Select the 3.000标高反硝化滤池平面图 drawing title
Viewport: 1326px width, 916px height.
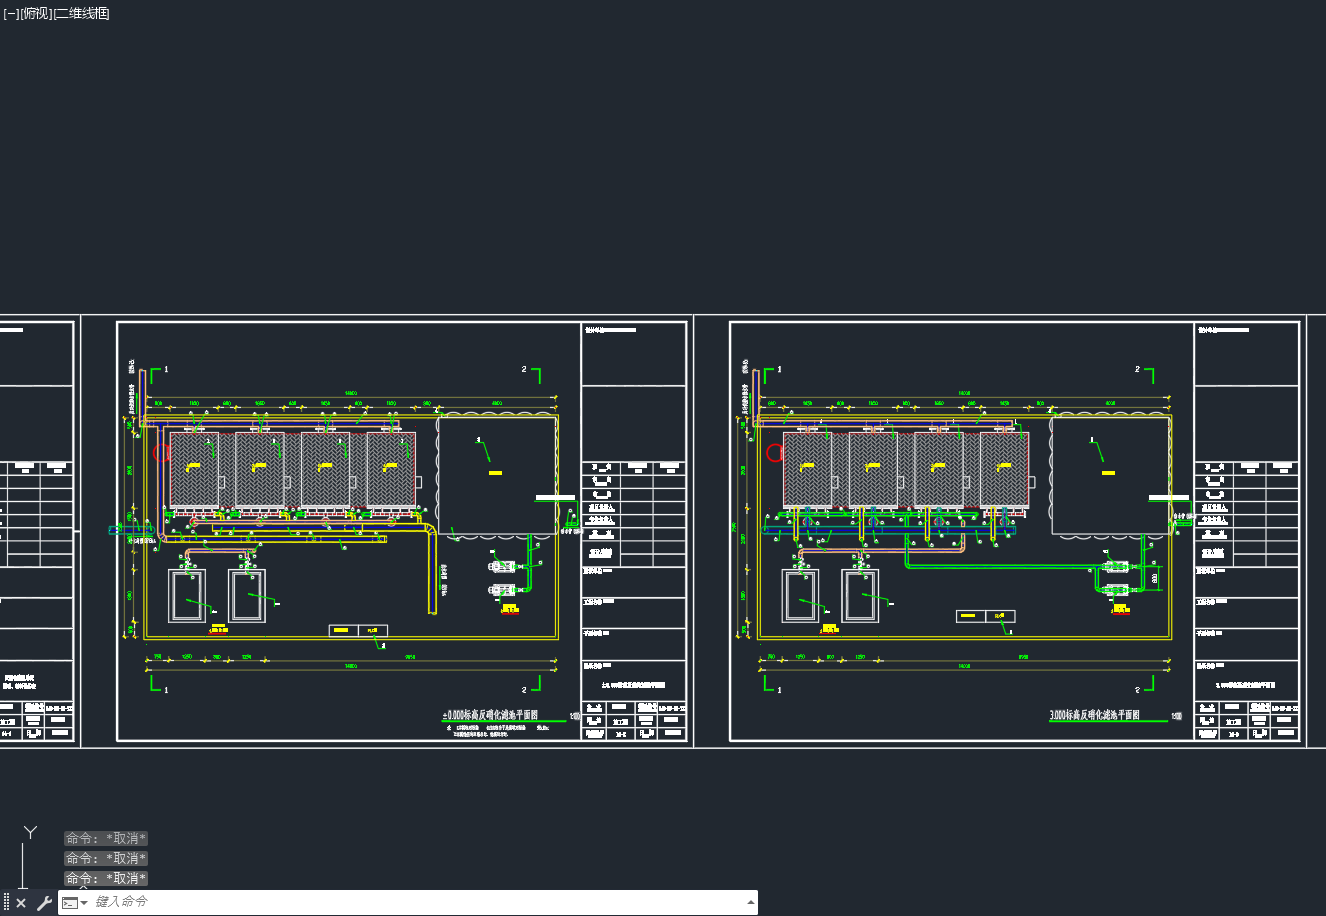click(1093, 715)
